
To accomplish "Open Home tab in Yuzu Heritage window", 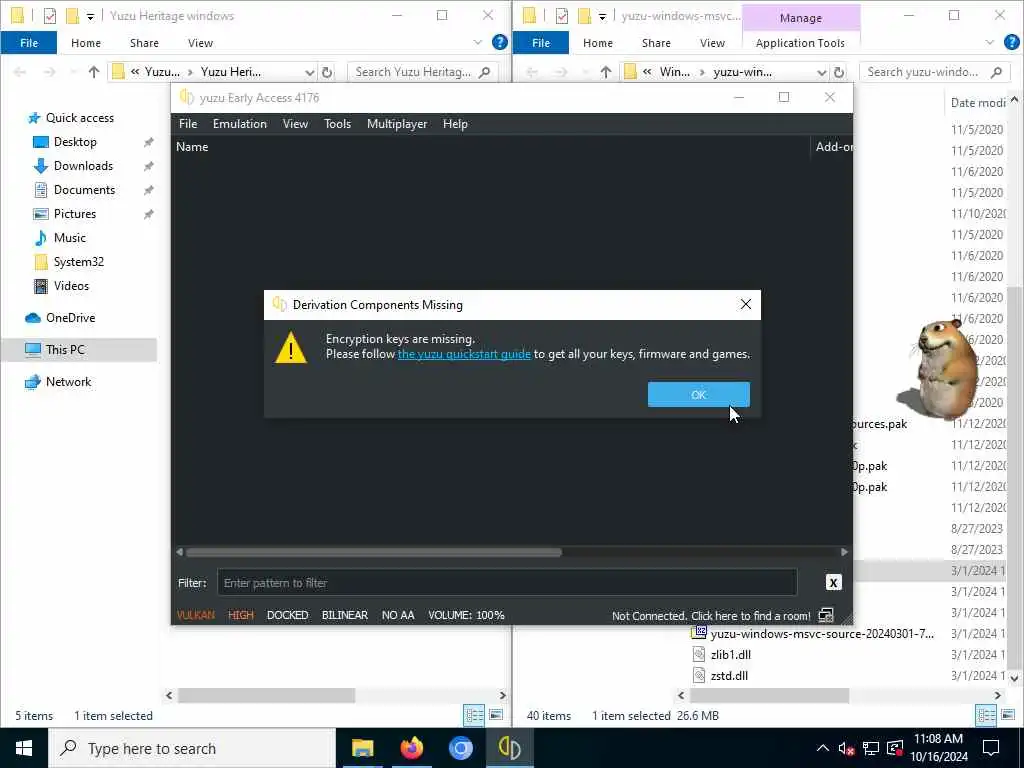I will coord(86,43).
